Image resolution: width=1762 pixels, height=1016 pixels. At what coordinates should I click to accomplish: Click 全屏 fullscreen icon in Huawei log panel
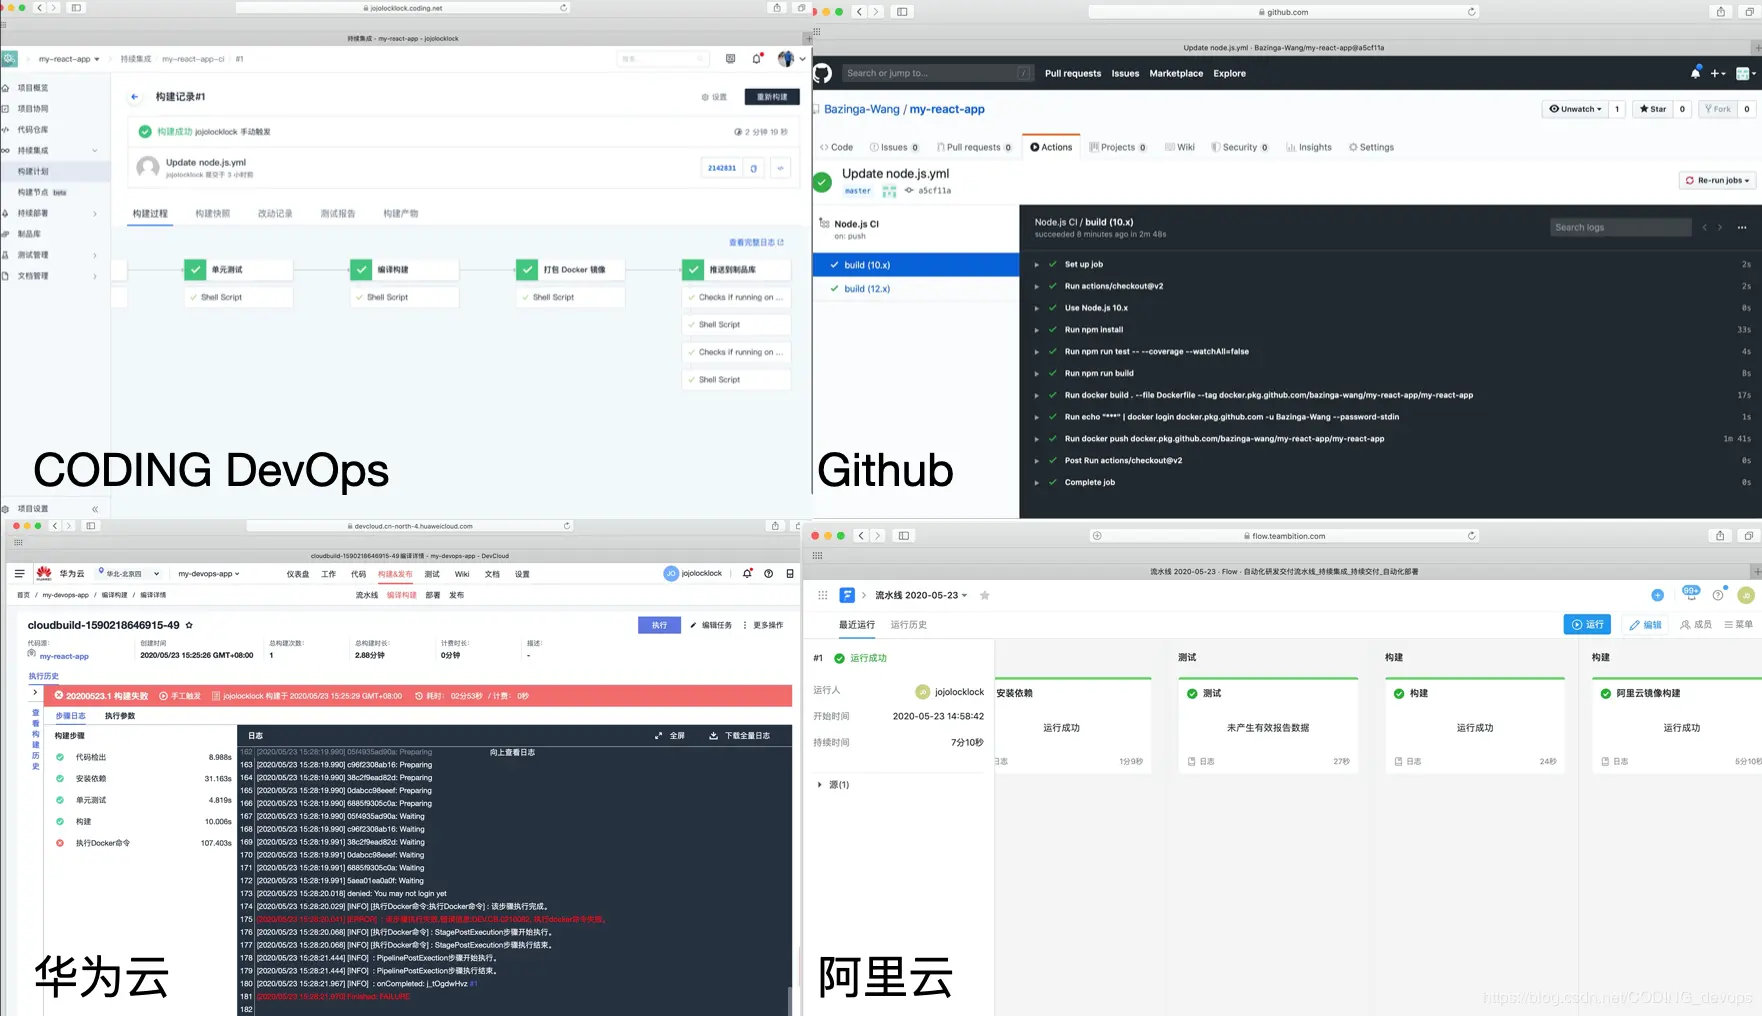pos(658,736)
